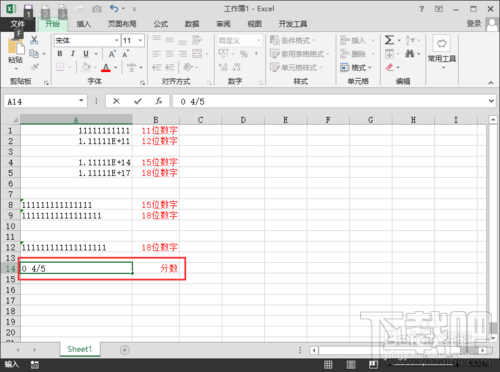Click the fill color bucket icon
This screenshot has height=372, width=500.
click(86, 67)
